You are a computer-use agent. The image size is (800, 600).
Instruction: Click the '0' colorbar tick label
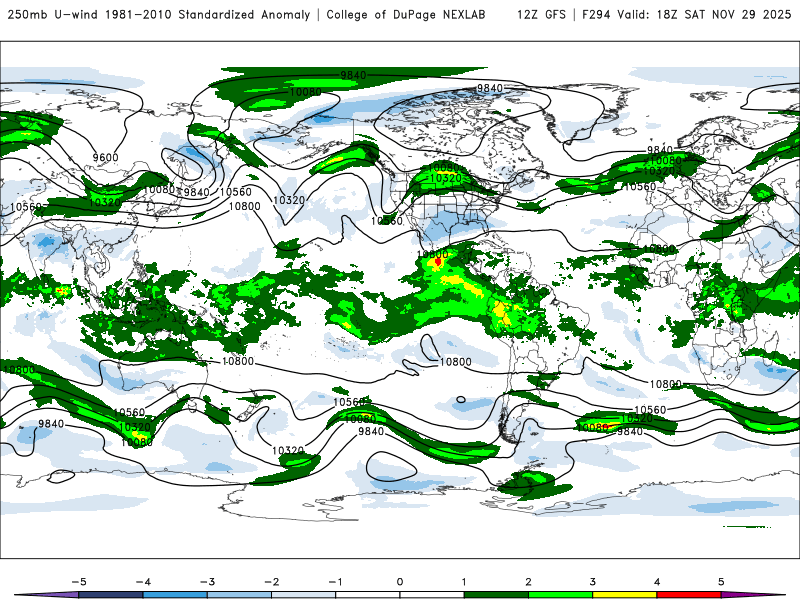400,582
